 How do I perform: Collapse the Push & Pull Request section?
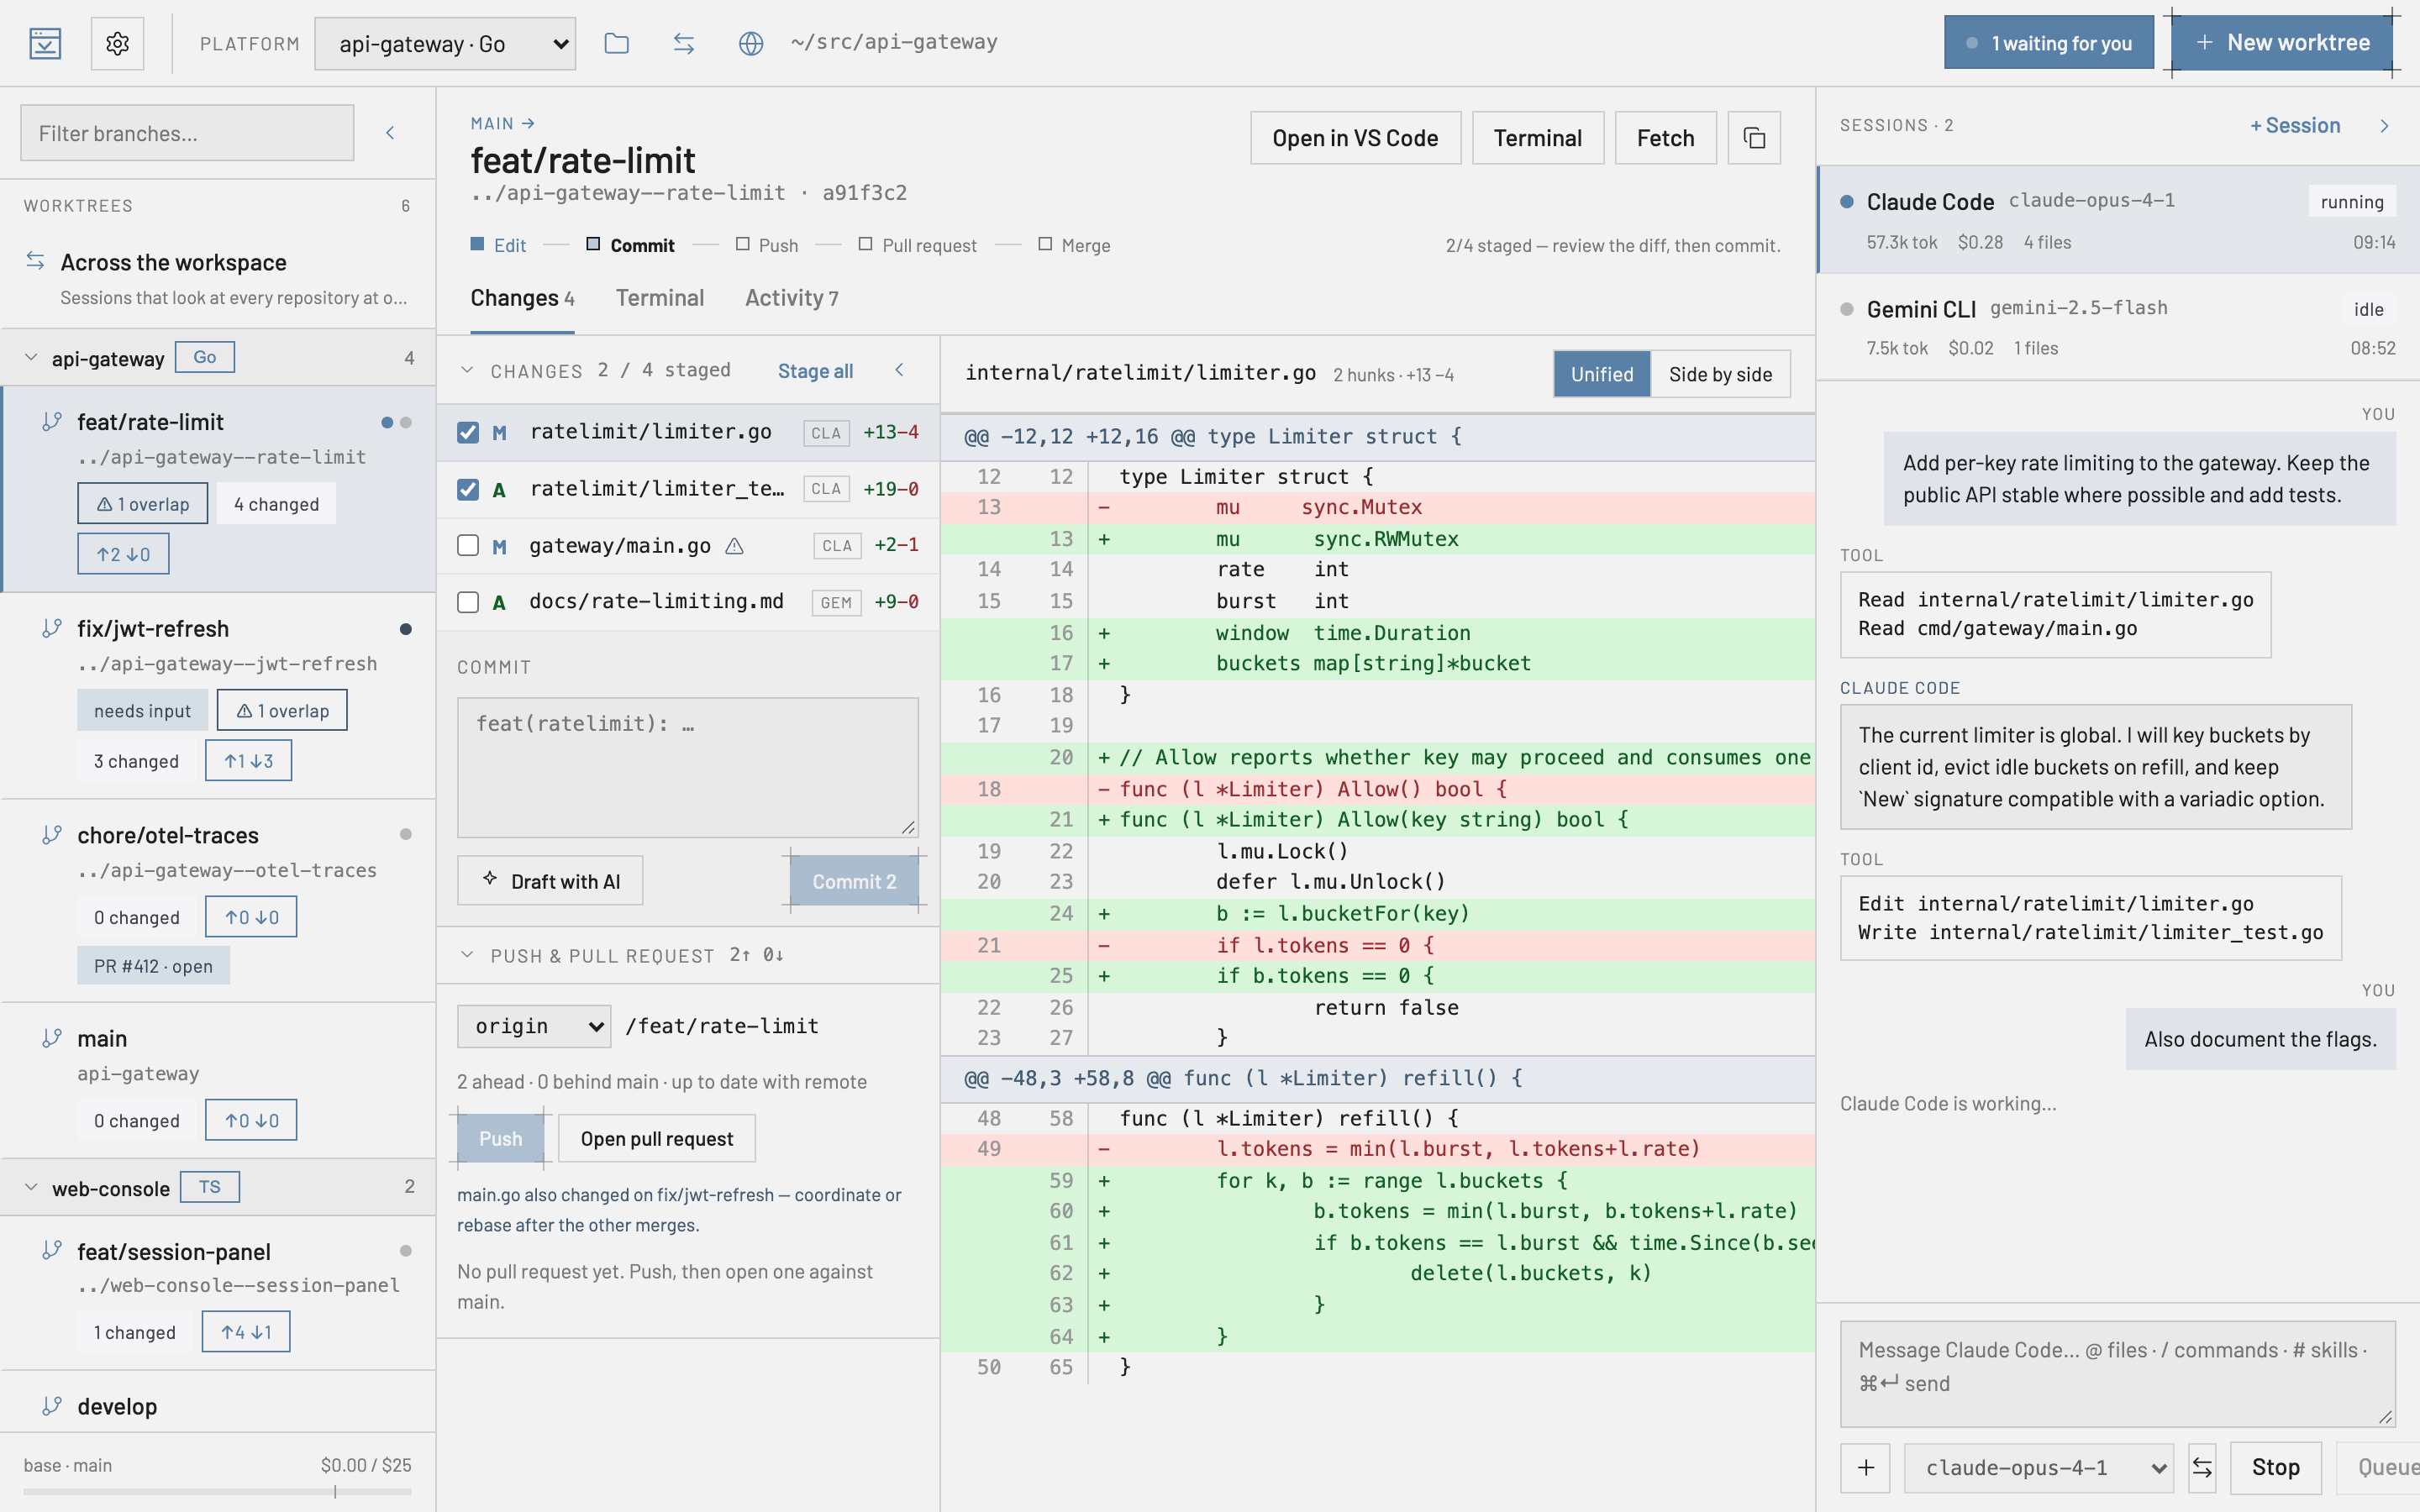(467, 955)
